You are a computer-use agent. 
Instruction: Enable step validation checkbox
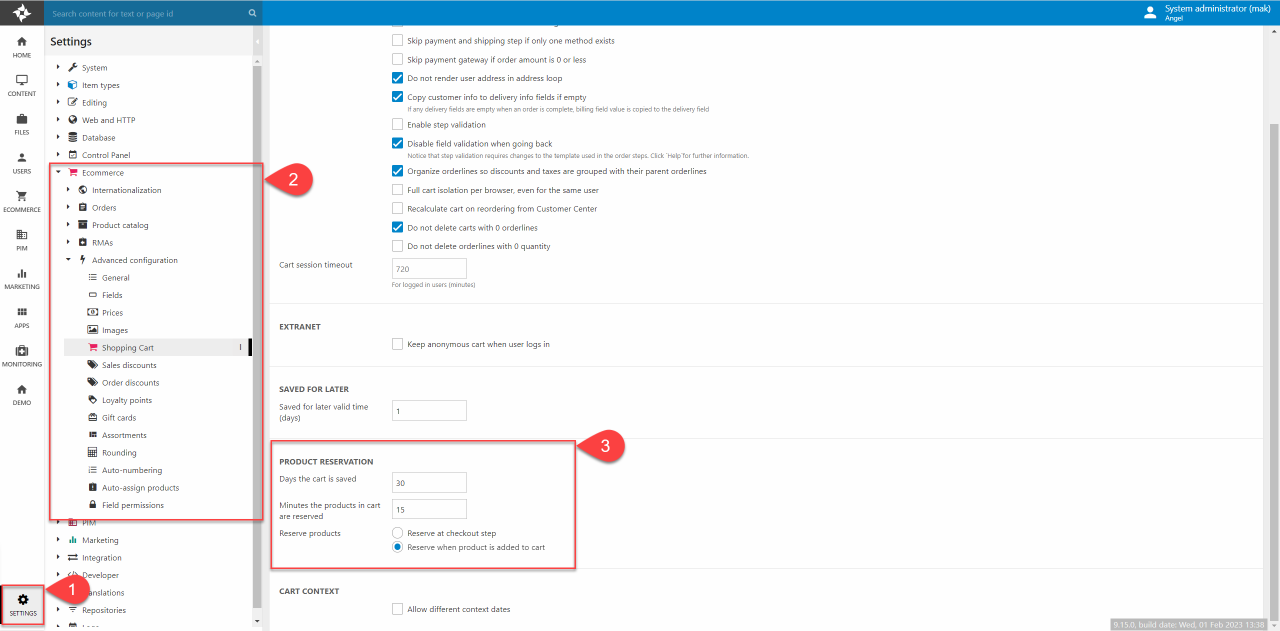pos(397,125)
